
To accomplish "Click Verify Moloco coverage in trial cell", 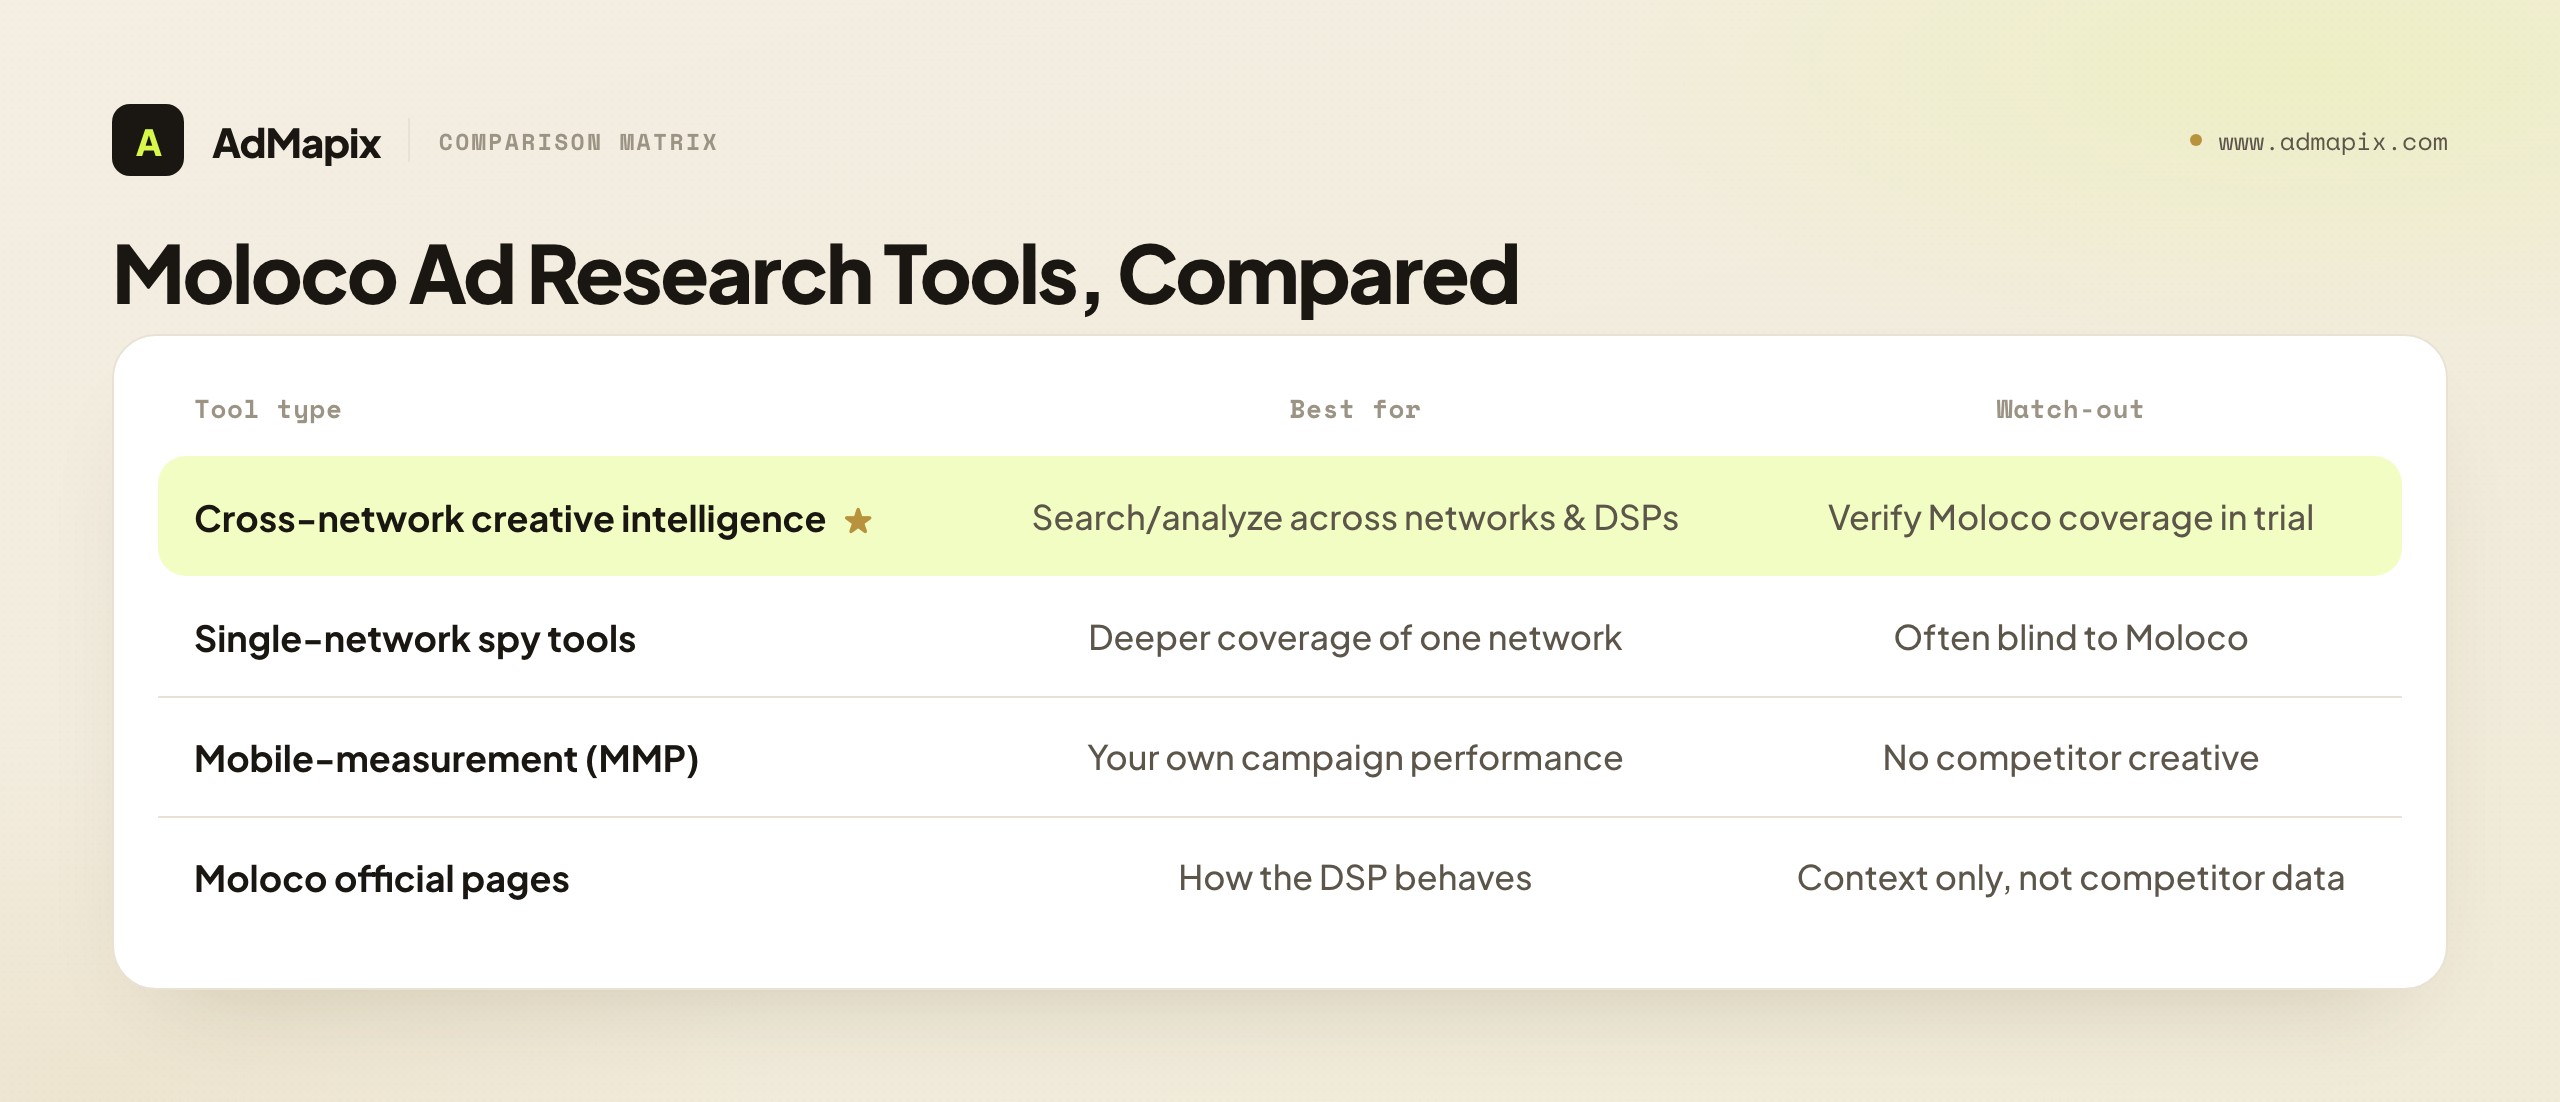I will click(2070, 518).
